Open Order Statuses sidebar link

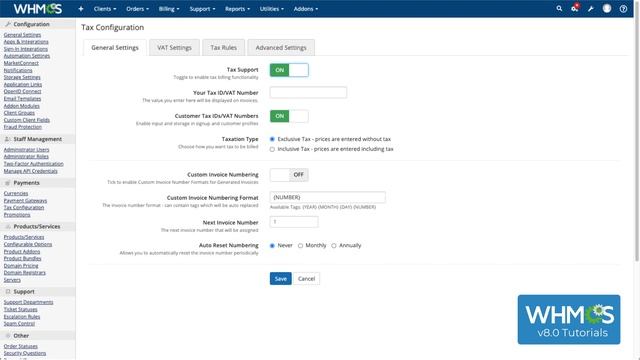20,347
